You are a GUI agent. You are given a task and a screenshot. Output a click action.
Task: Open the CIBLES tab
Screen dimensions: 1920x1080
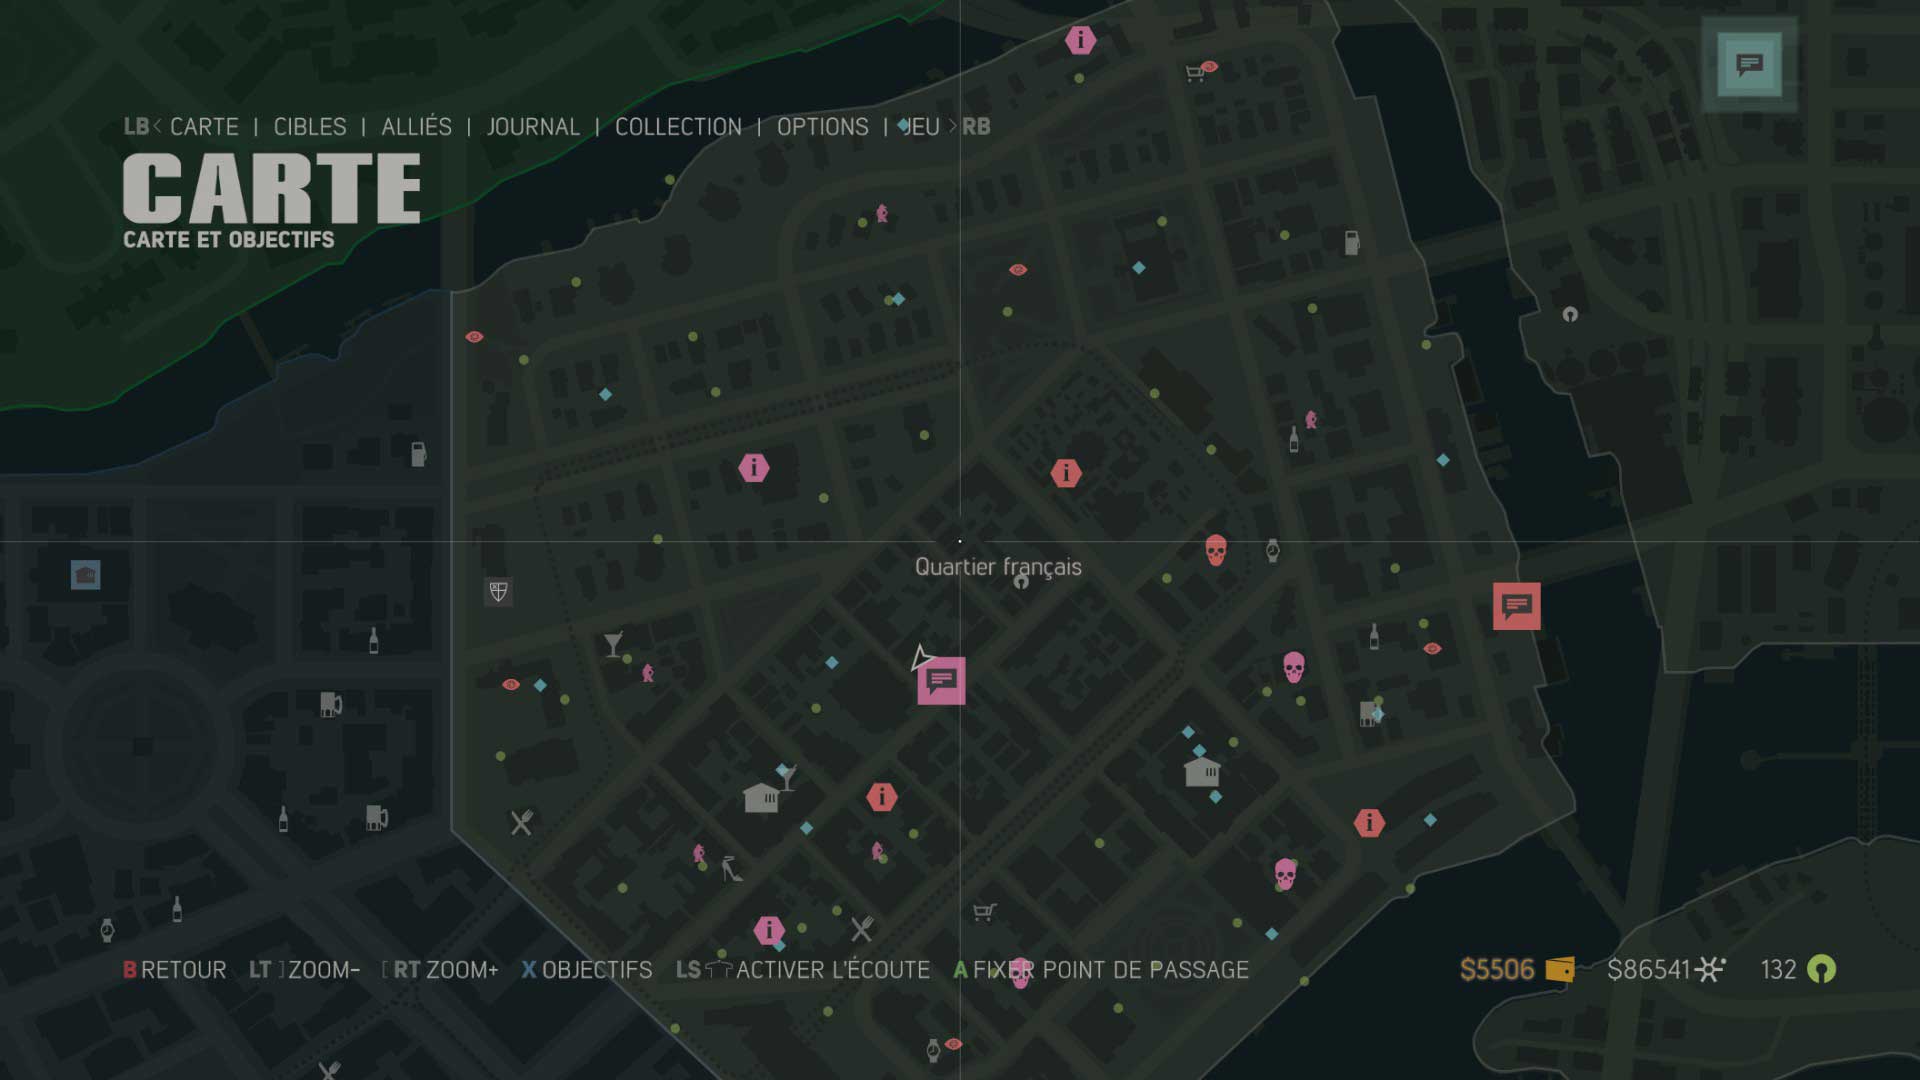pyautogui.click(x=310, y=127)
